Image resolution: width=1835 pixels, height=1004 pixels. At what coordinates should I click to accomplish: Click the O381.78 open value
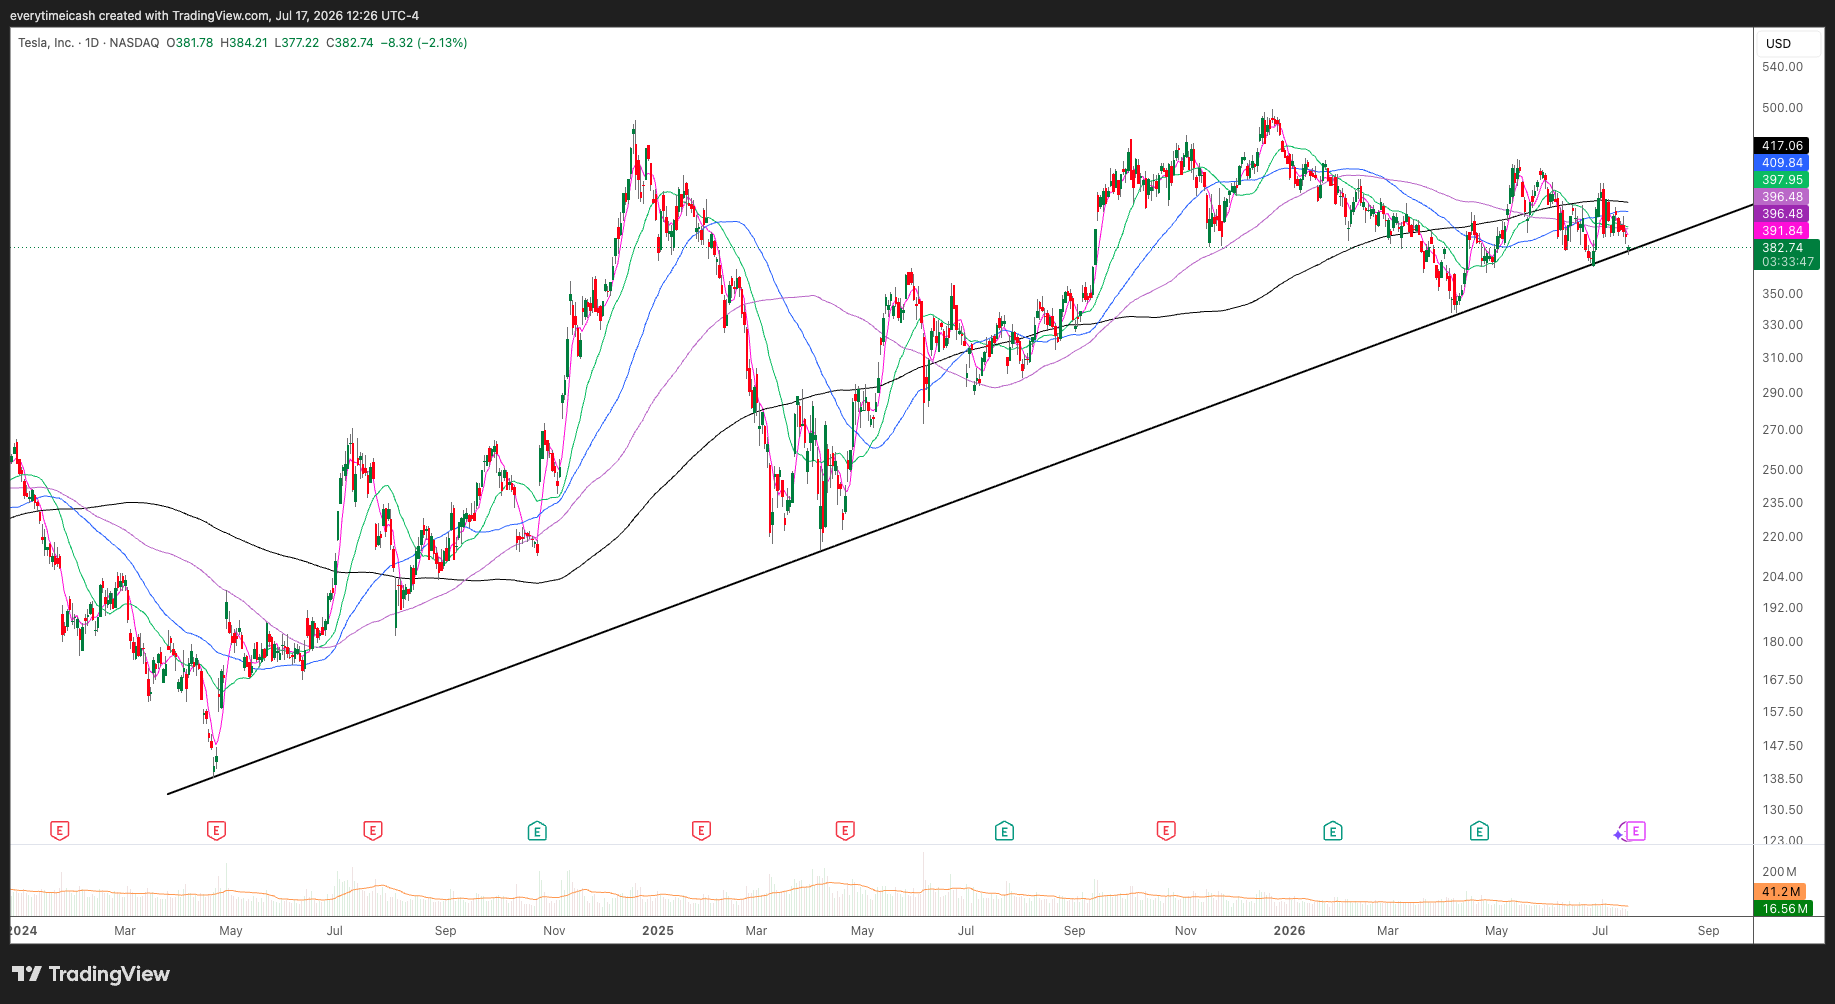(x=190, y=43)
